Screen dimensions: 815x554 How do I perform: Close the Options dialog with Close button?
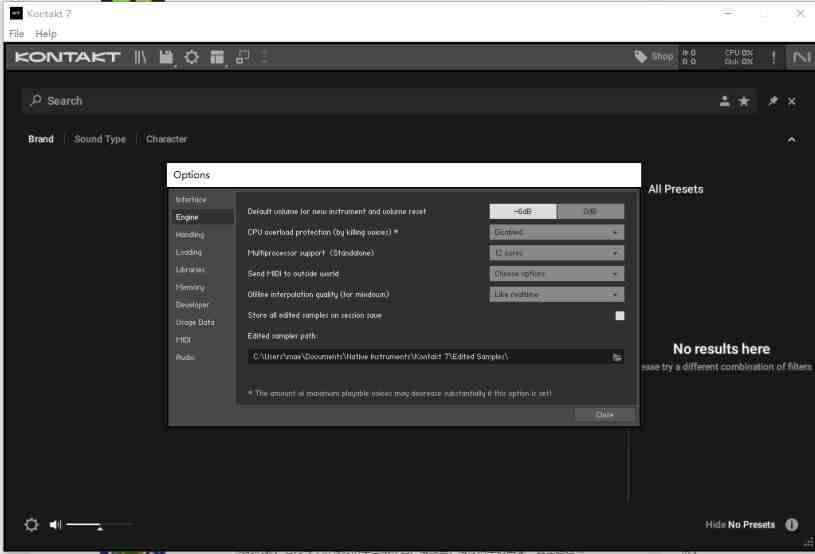click(604, 415)
